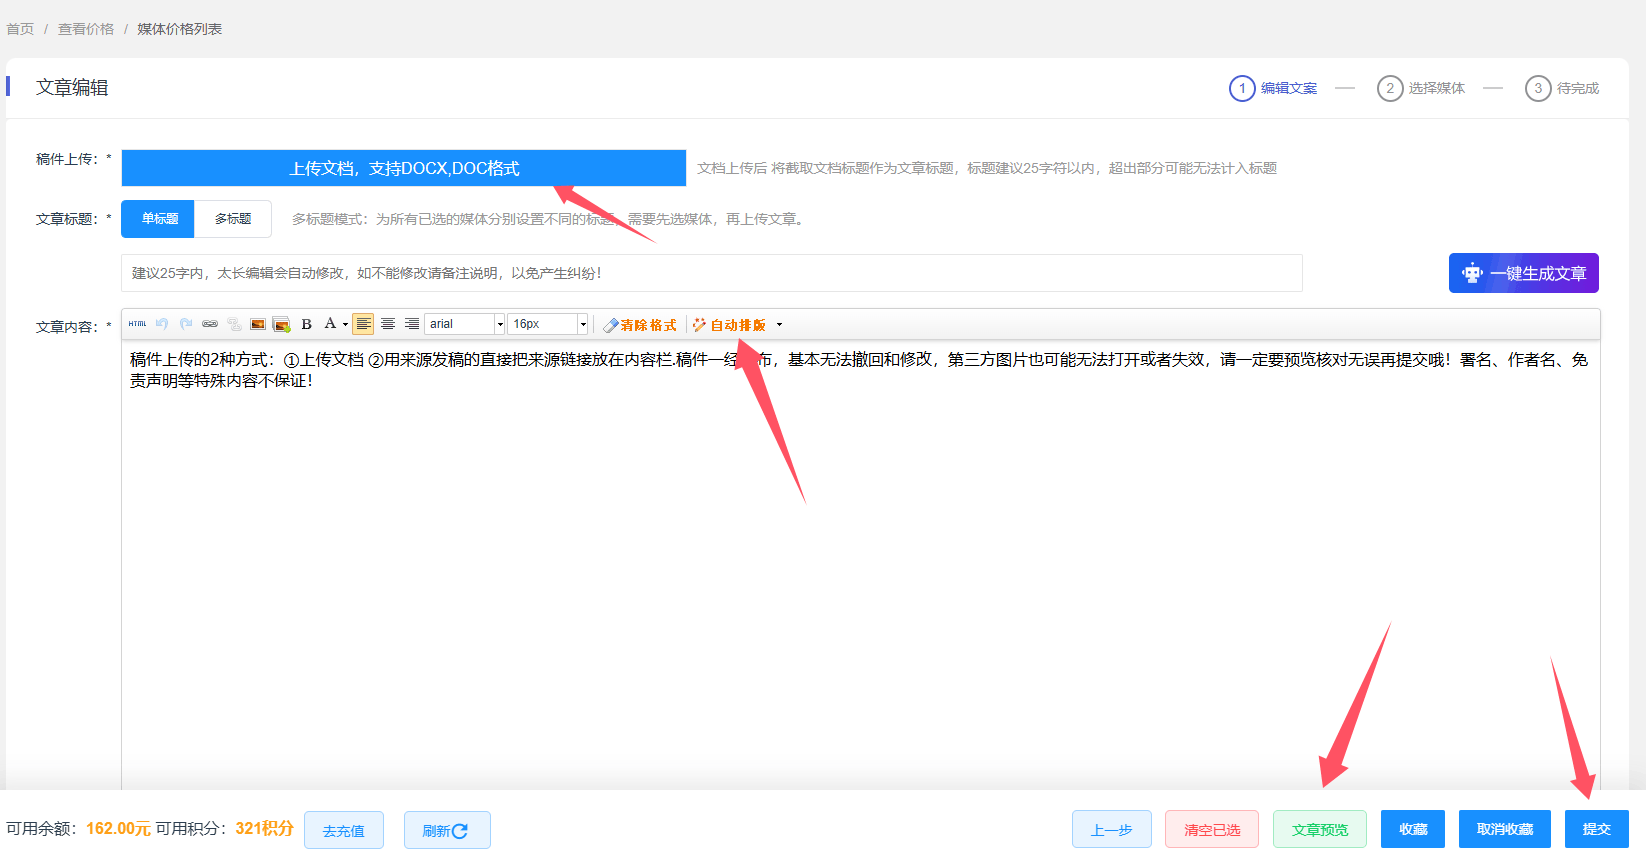Click 清除格式 to clear formatting

point(640,325)
